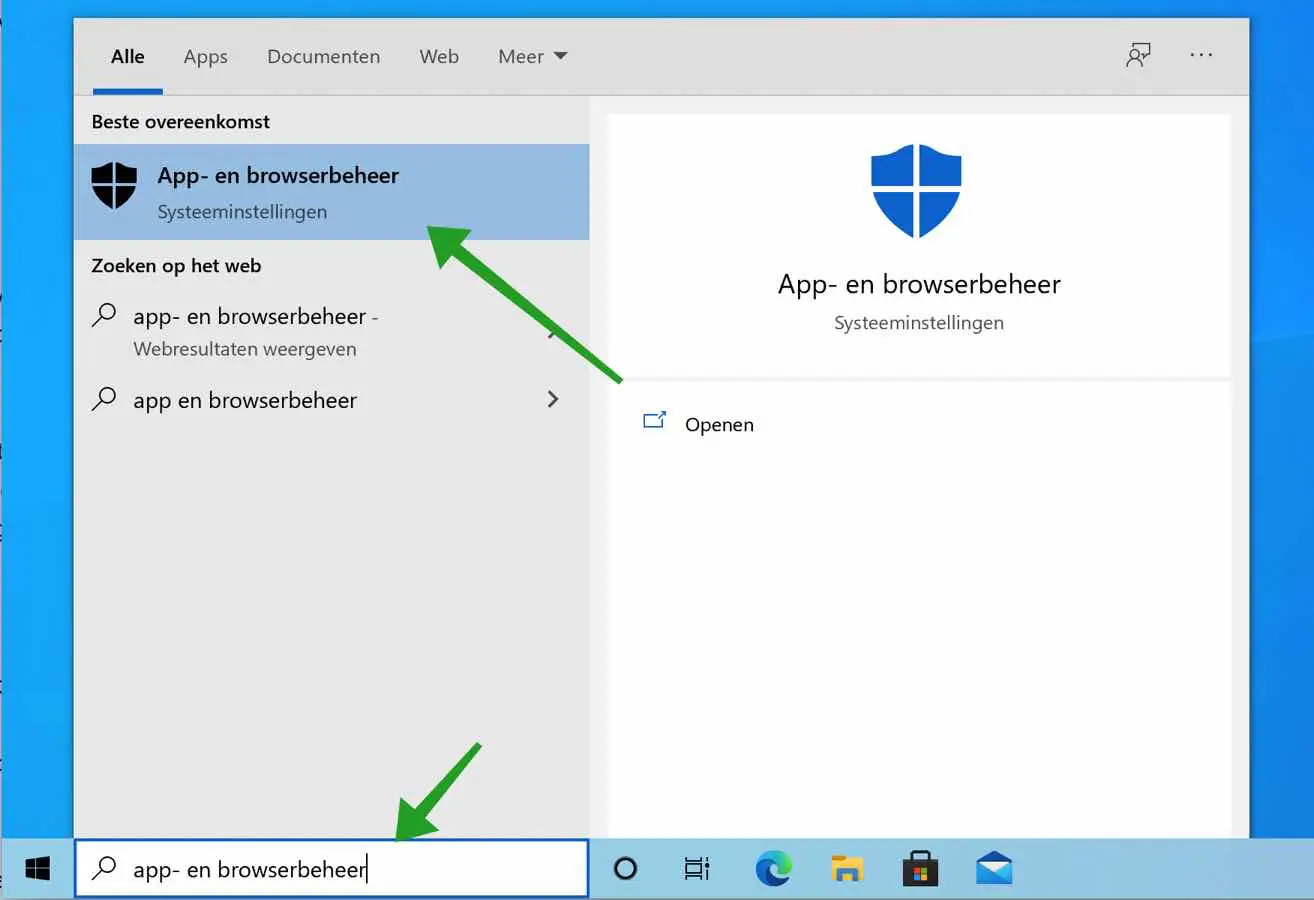The height and width of the screenshot is (900, 1314).
Task: Open Microsoft Store from the taskbar
Action: [920, 869]
